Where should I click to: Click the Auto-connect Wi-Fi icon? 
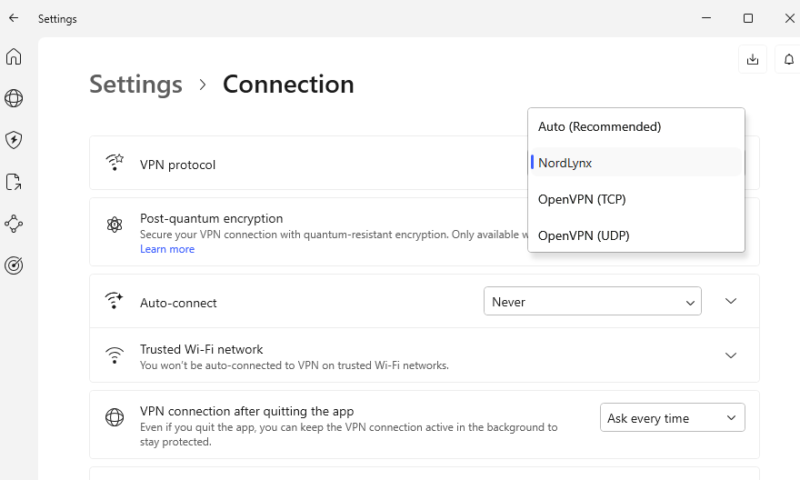tap(114, 300)
